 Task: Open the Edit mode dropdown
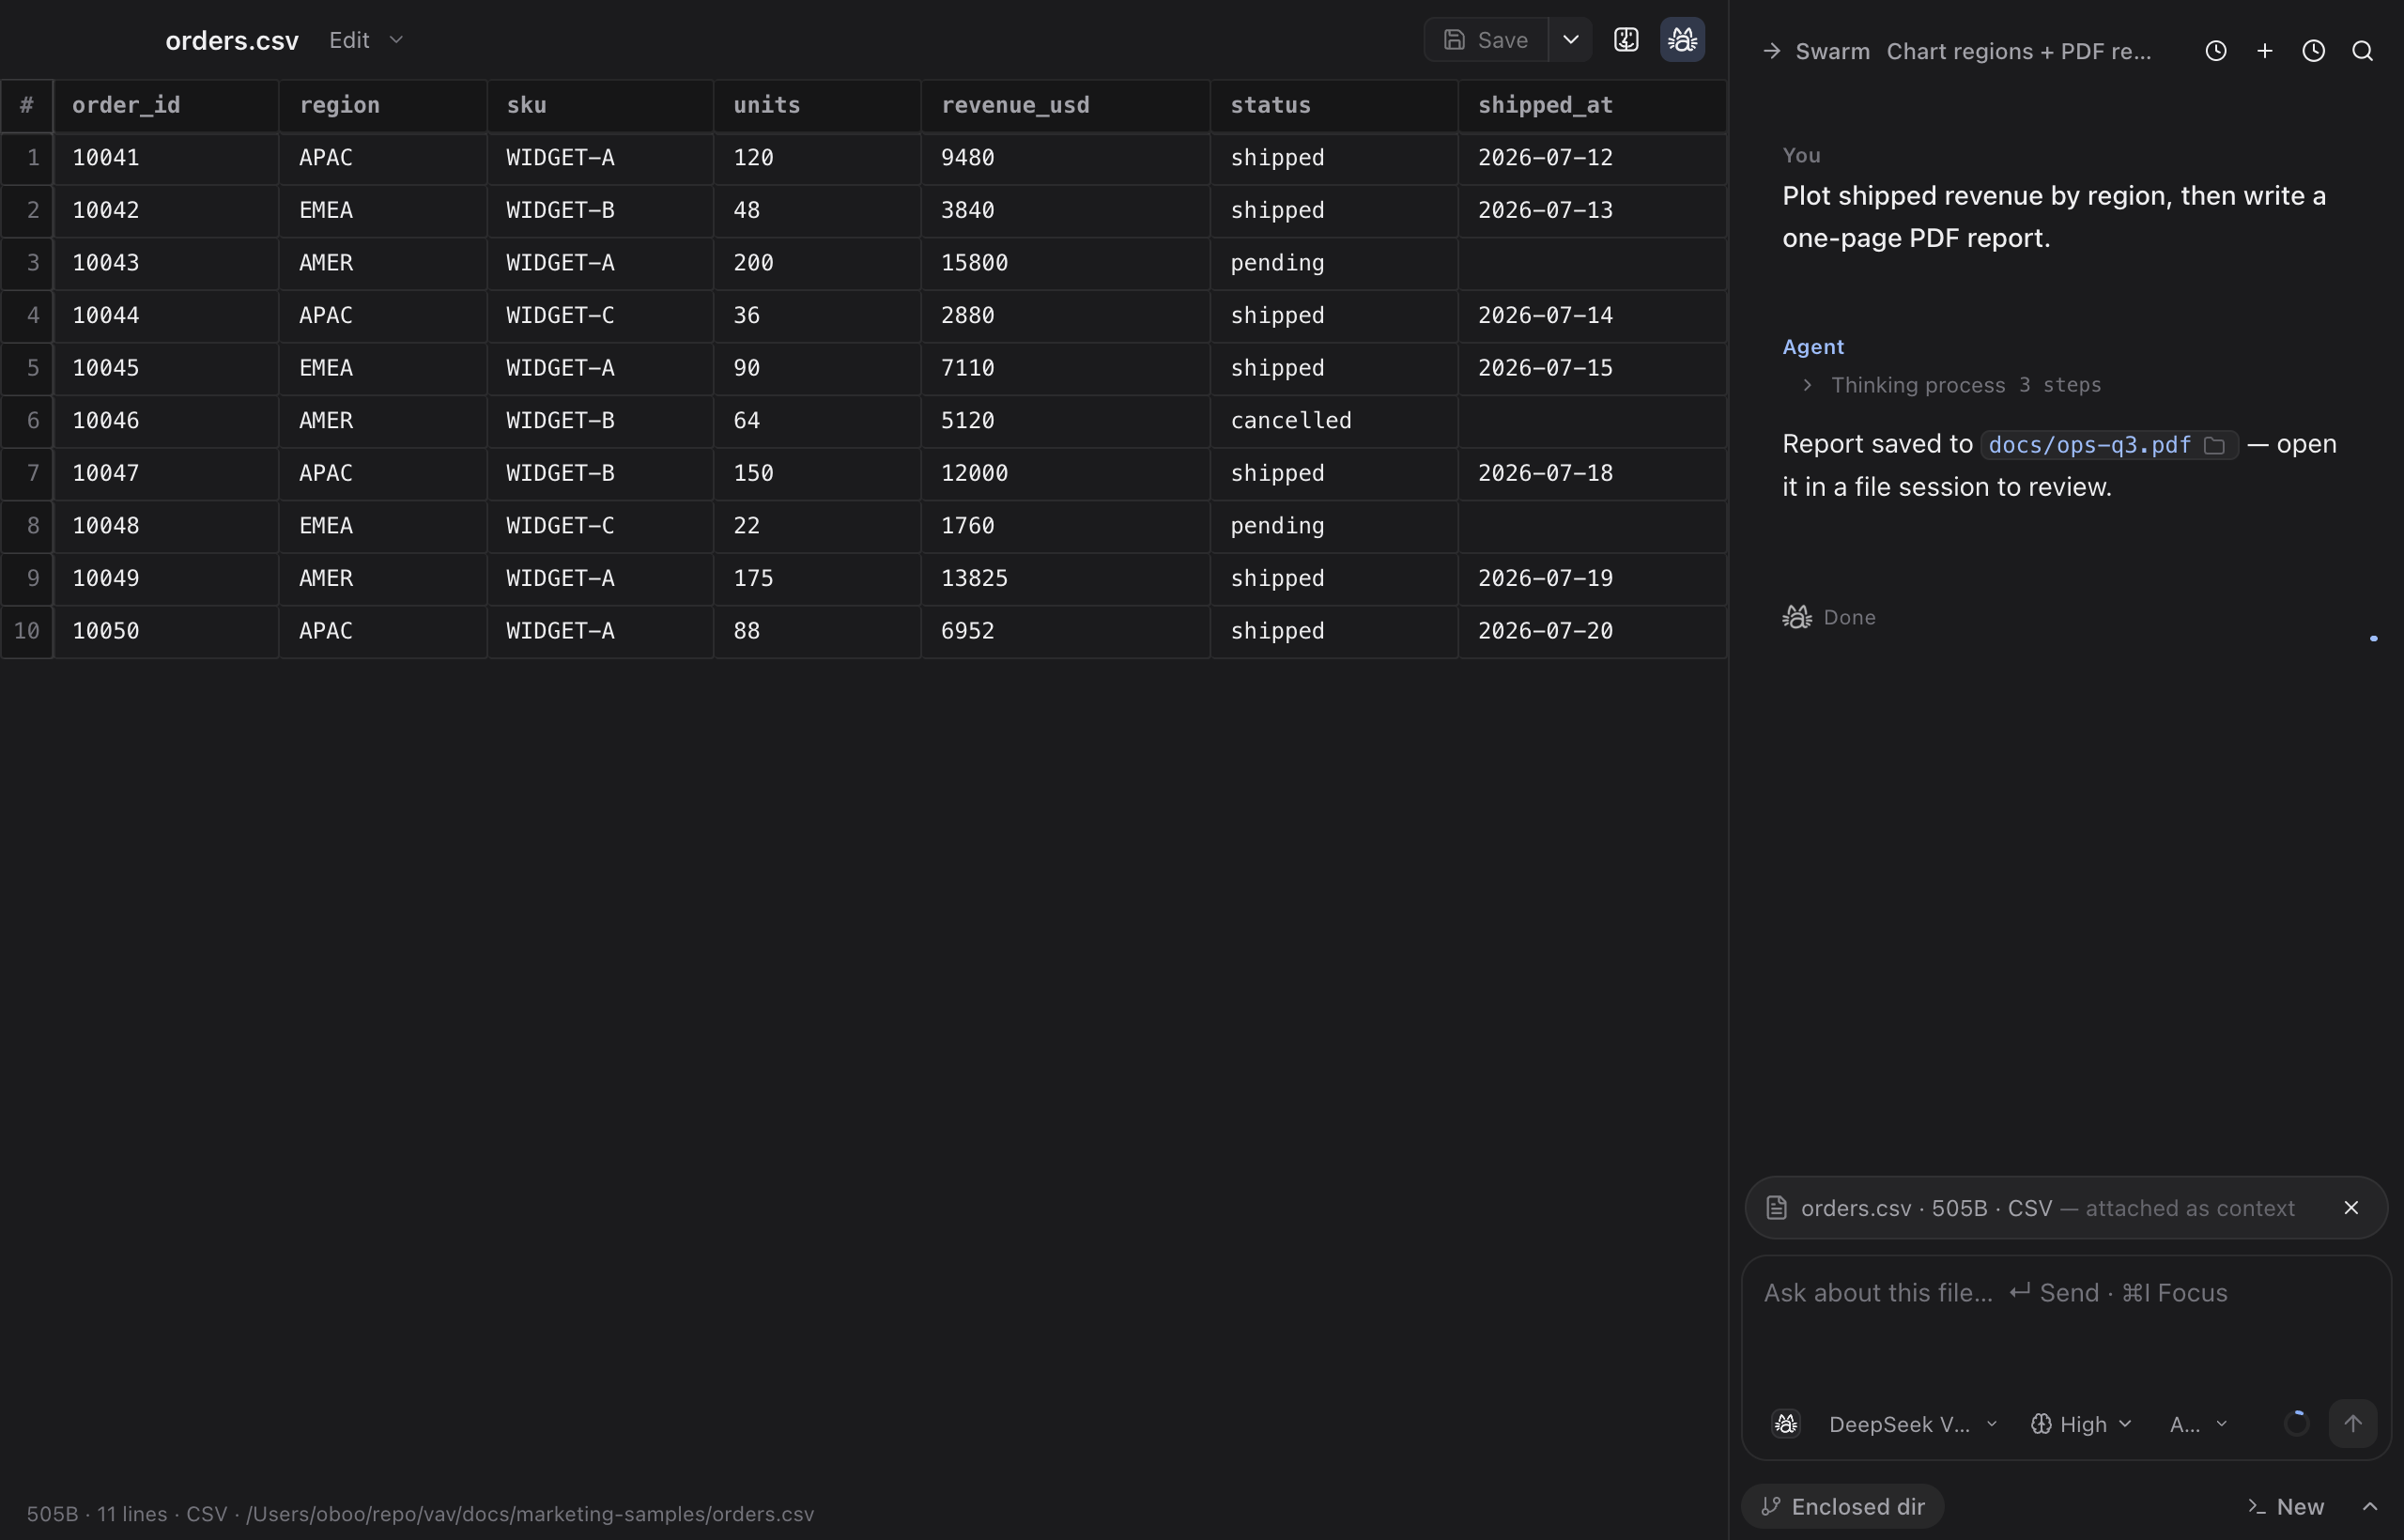tap(366, 40)
